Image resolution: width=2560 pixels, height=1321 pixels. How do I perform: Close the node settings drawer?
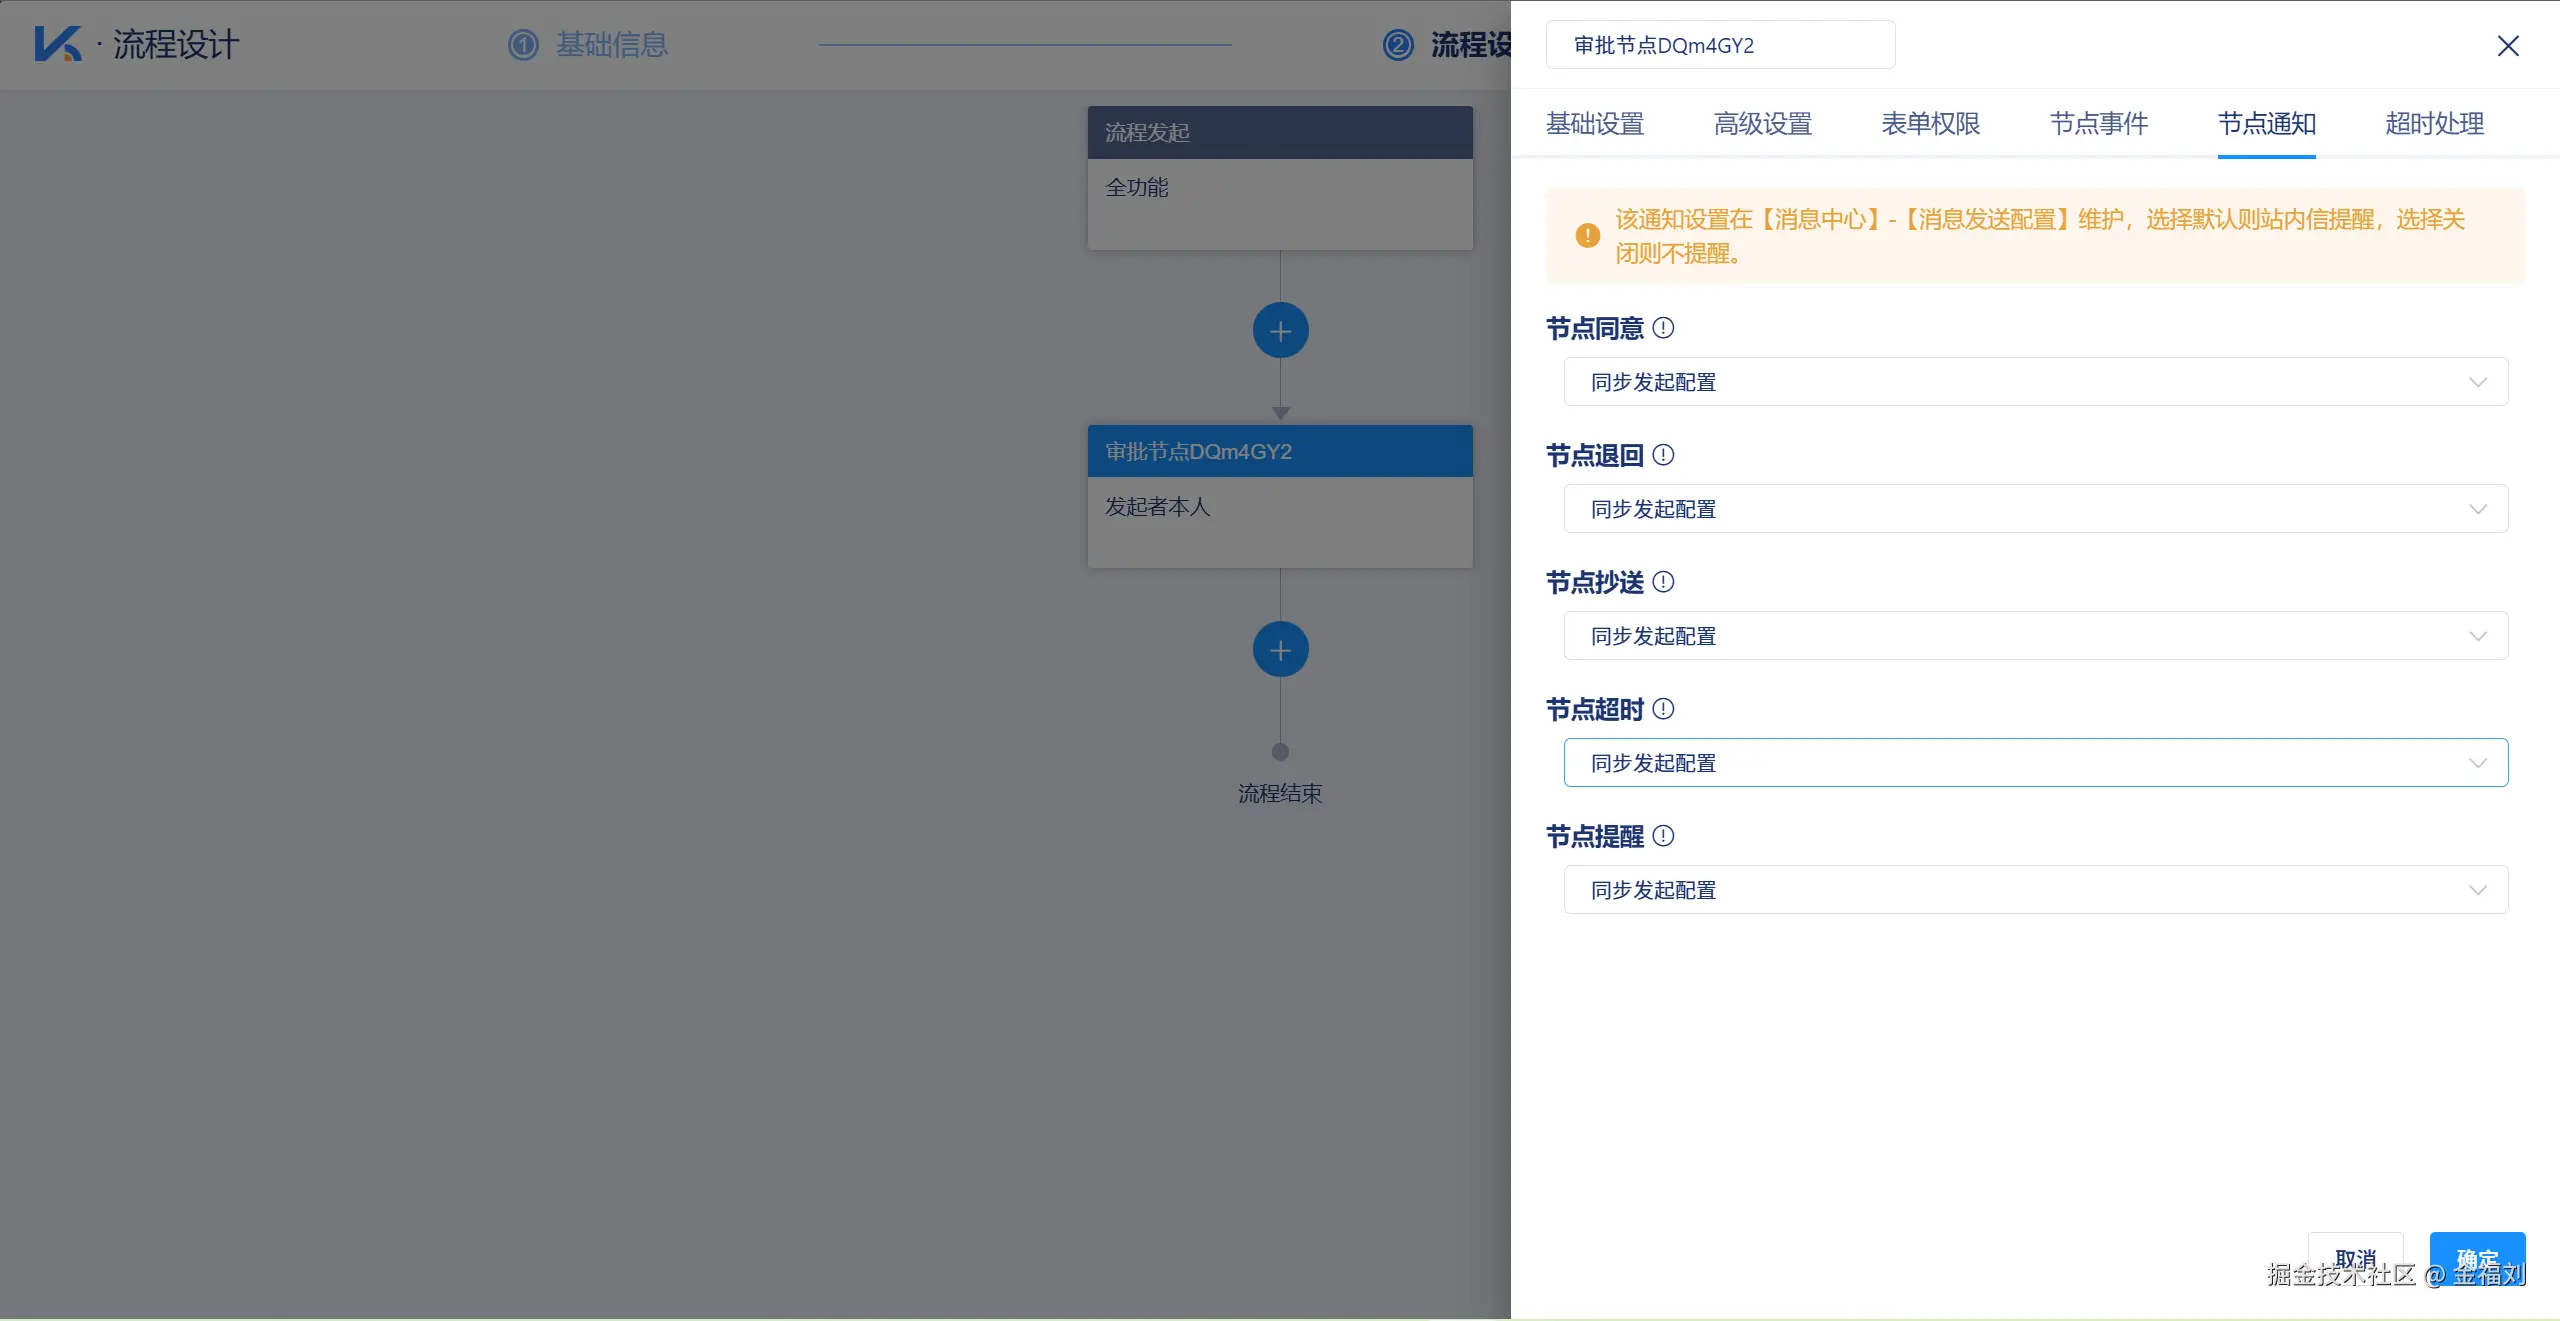pyautogui.click(x=2507, y=46)
